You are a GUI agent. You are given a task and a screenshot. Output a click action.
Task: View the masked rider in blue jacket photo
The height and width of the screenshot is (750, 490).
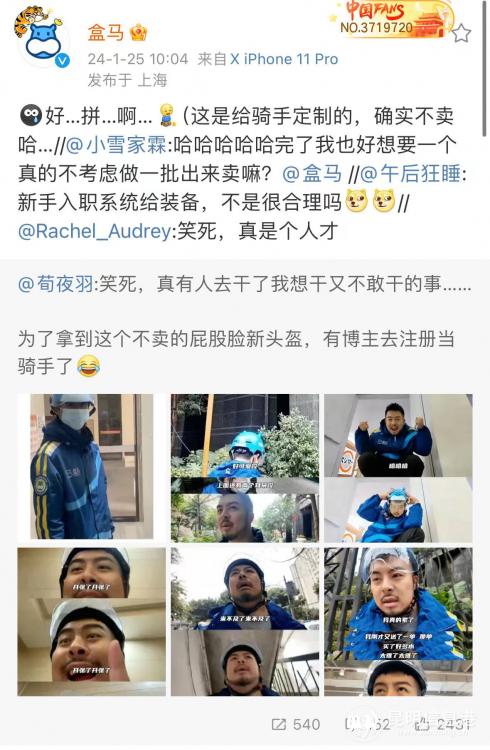[91, 467]
